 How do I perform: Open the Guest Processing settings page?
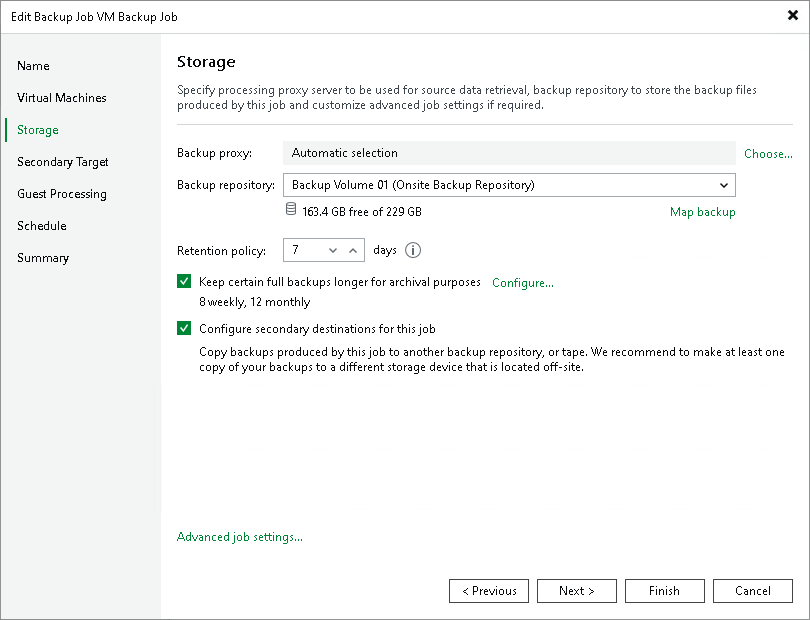(63, 193)
